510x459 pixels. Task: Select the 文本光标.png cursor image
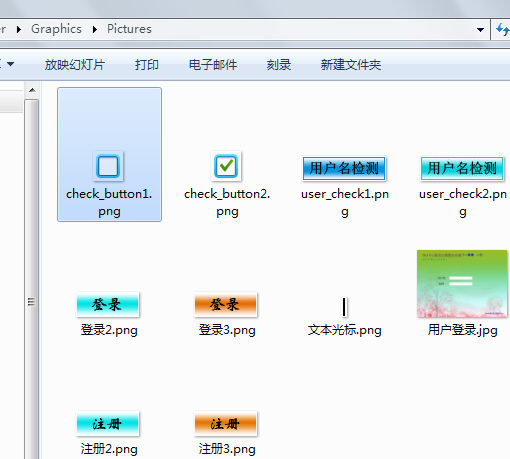[344, 307]
